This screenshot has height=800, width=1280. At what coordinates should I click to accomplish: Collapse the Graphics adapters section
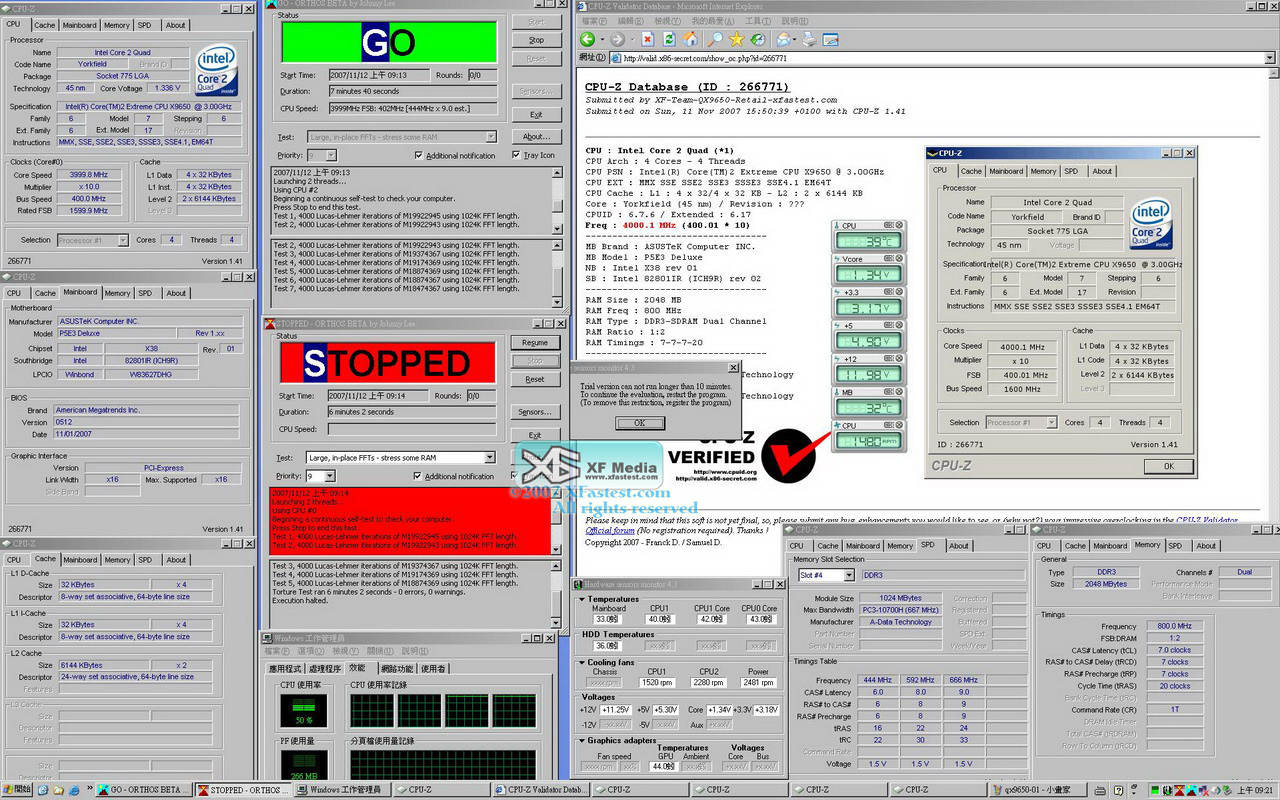click(x=583, y=741)
